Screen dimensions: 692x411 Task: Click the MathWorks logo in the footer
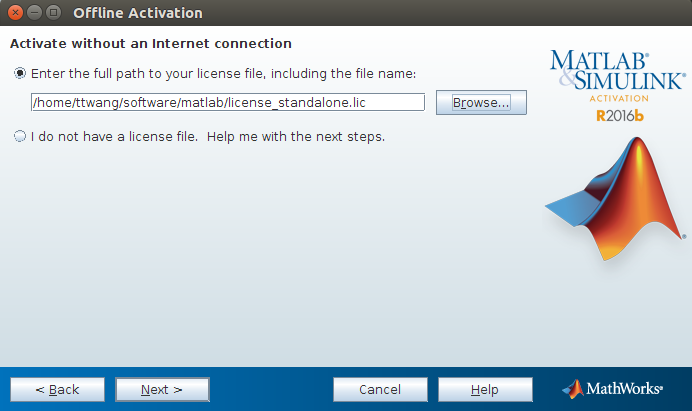click(x=613, y=389)
